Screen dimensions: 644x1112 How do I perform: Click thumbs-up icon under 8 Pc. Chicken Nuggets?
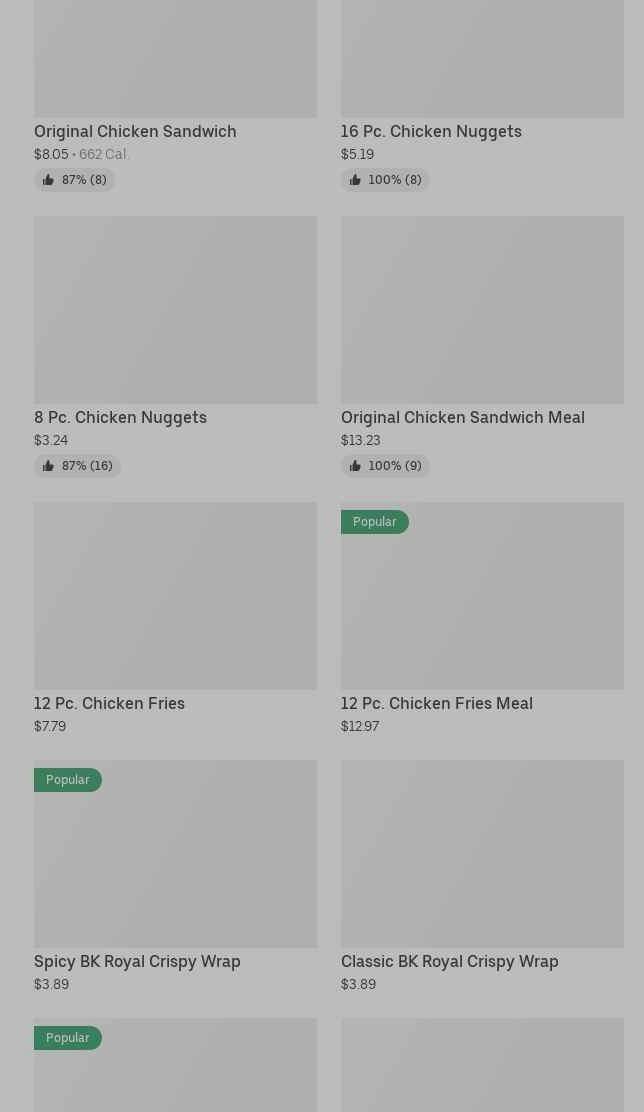coord(48,466)
